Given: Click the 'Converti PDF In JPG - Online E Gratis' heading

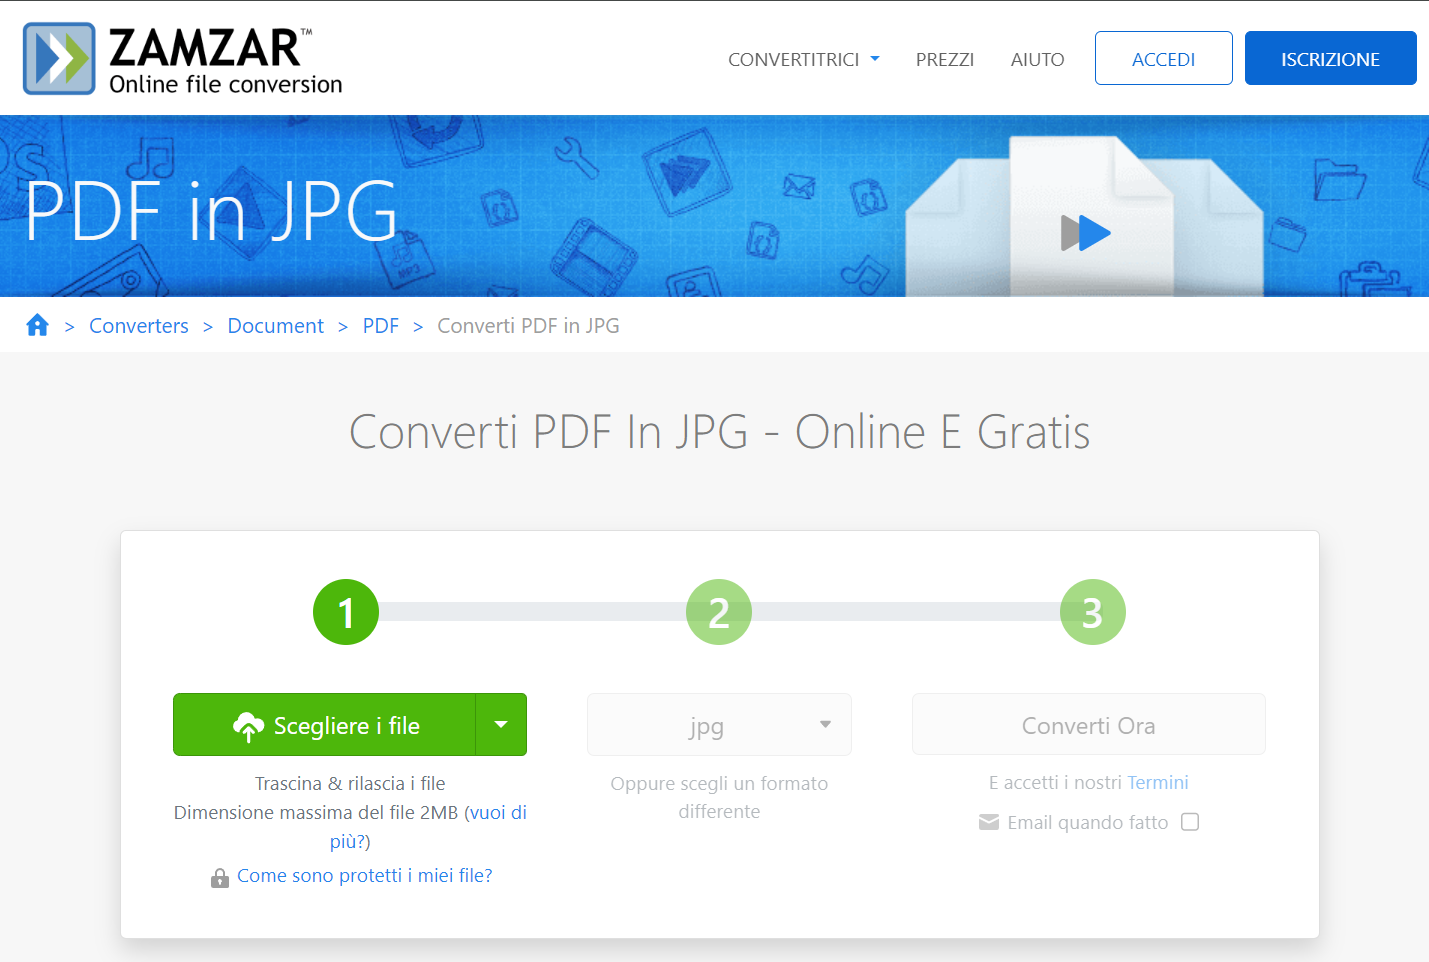Looking at the screenshot, I should click(x=720, y=432).
